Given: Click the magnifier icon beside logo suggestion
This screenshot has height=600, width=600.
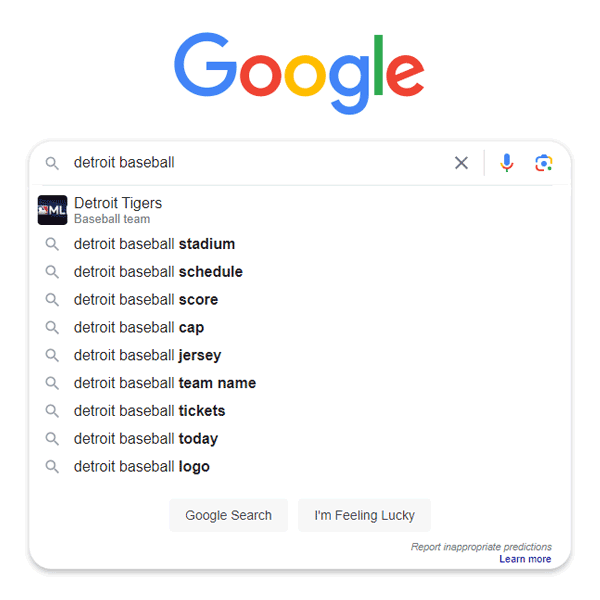Looking at the screenshot, I should pyautogui.click(x=52, y=467).
